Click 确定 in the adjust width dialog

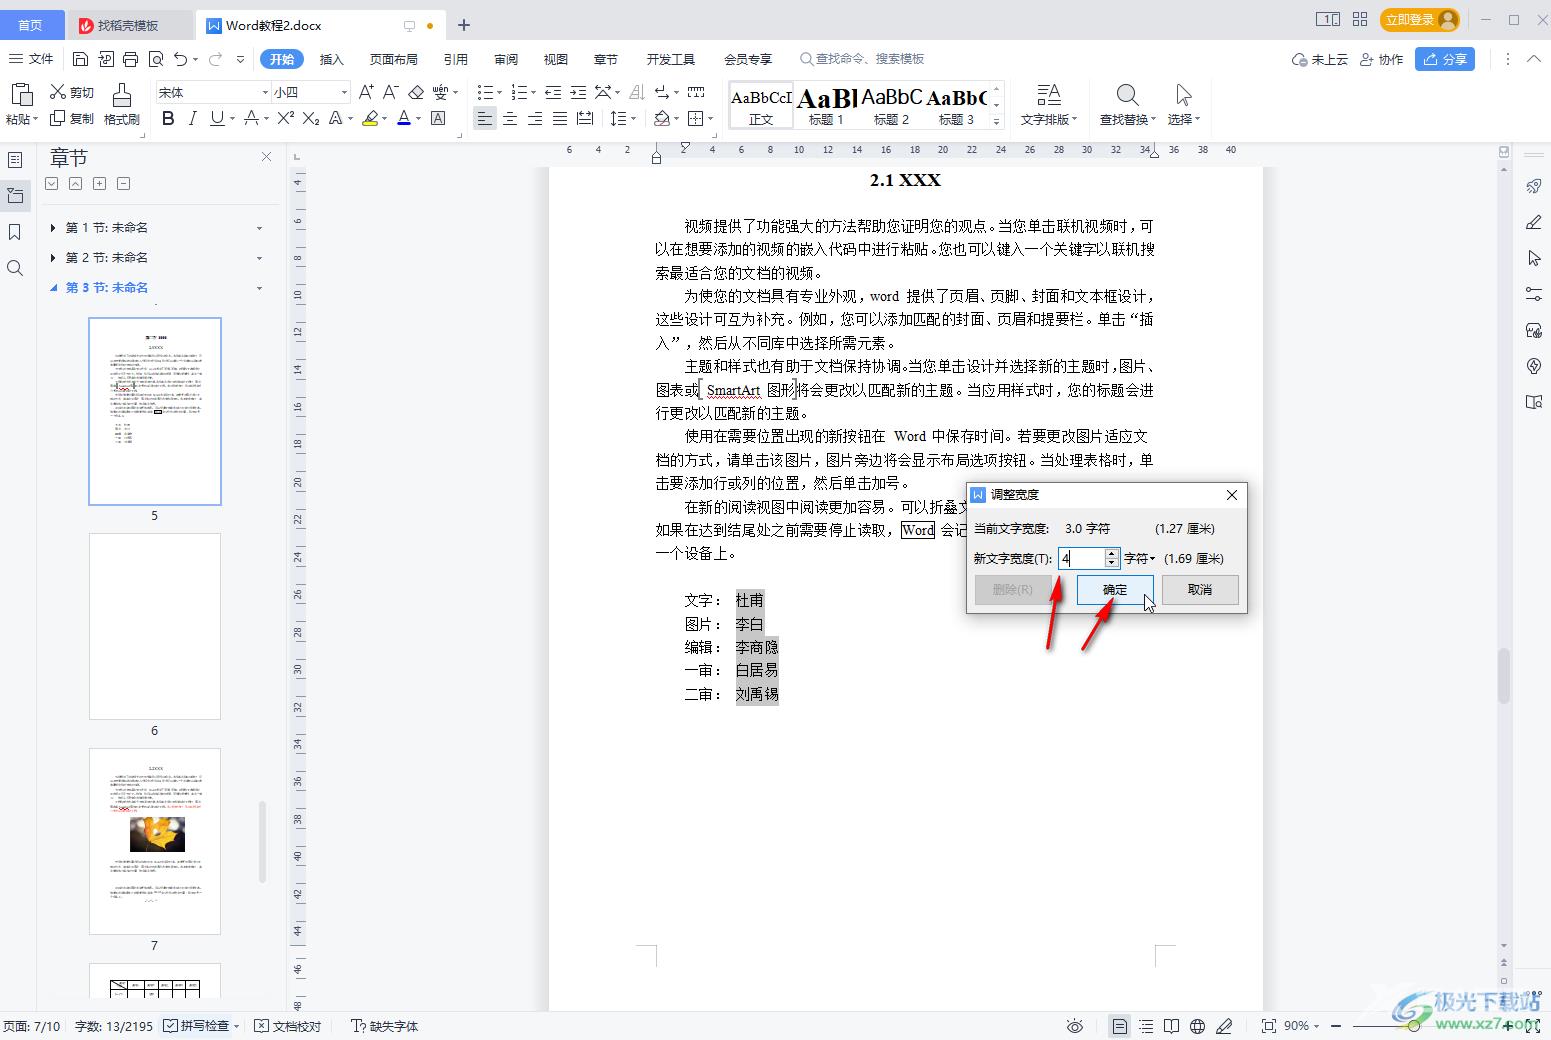tap(1115, 590)
